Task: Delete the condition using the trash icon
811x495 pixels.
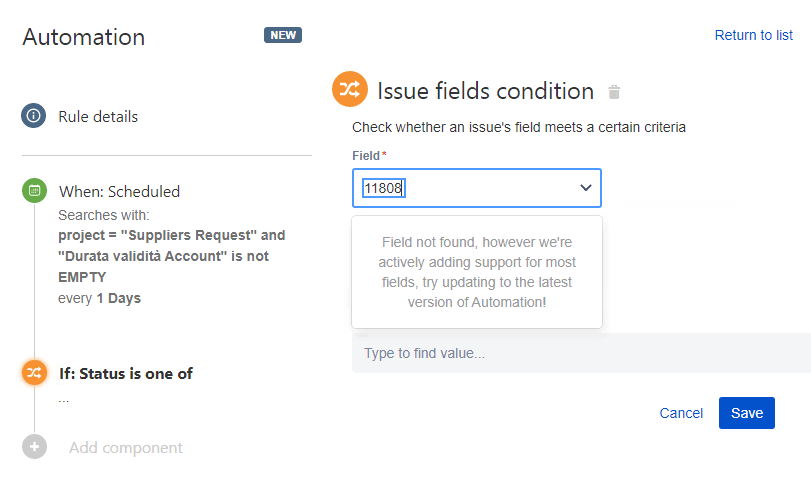Action: click(x=614, y=93)
